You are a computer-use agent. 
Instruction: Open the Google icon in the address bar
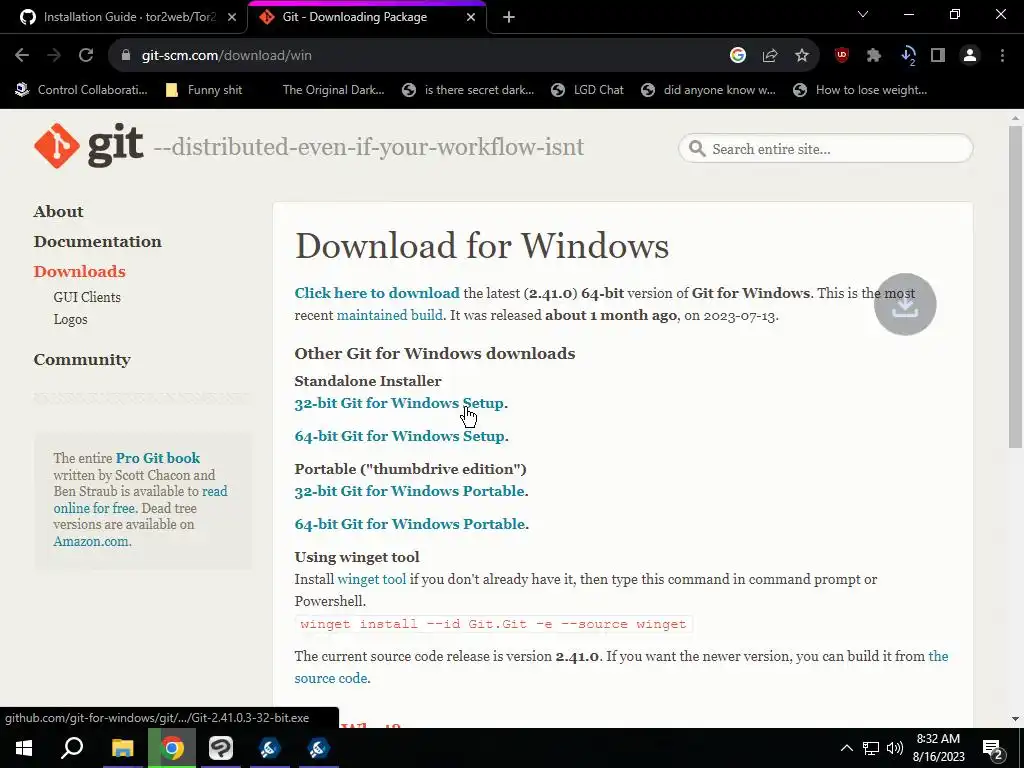[738, 56]
